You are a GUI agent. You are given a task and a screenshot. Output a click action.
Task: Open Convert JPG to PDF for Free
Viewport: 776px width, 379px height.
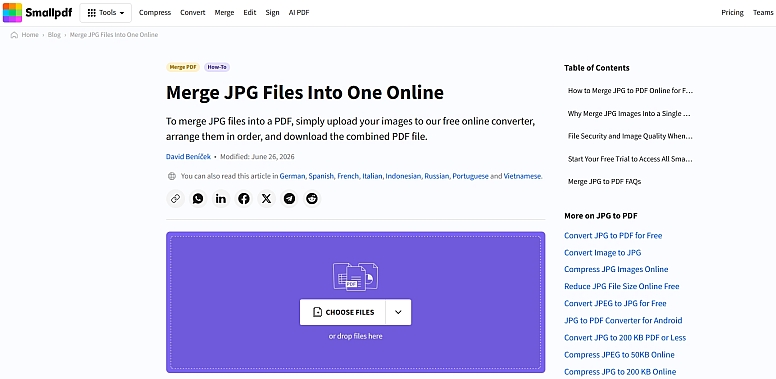click(613, 236)
